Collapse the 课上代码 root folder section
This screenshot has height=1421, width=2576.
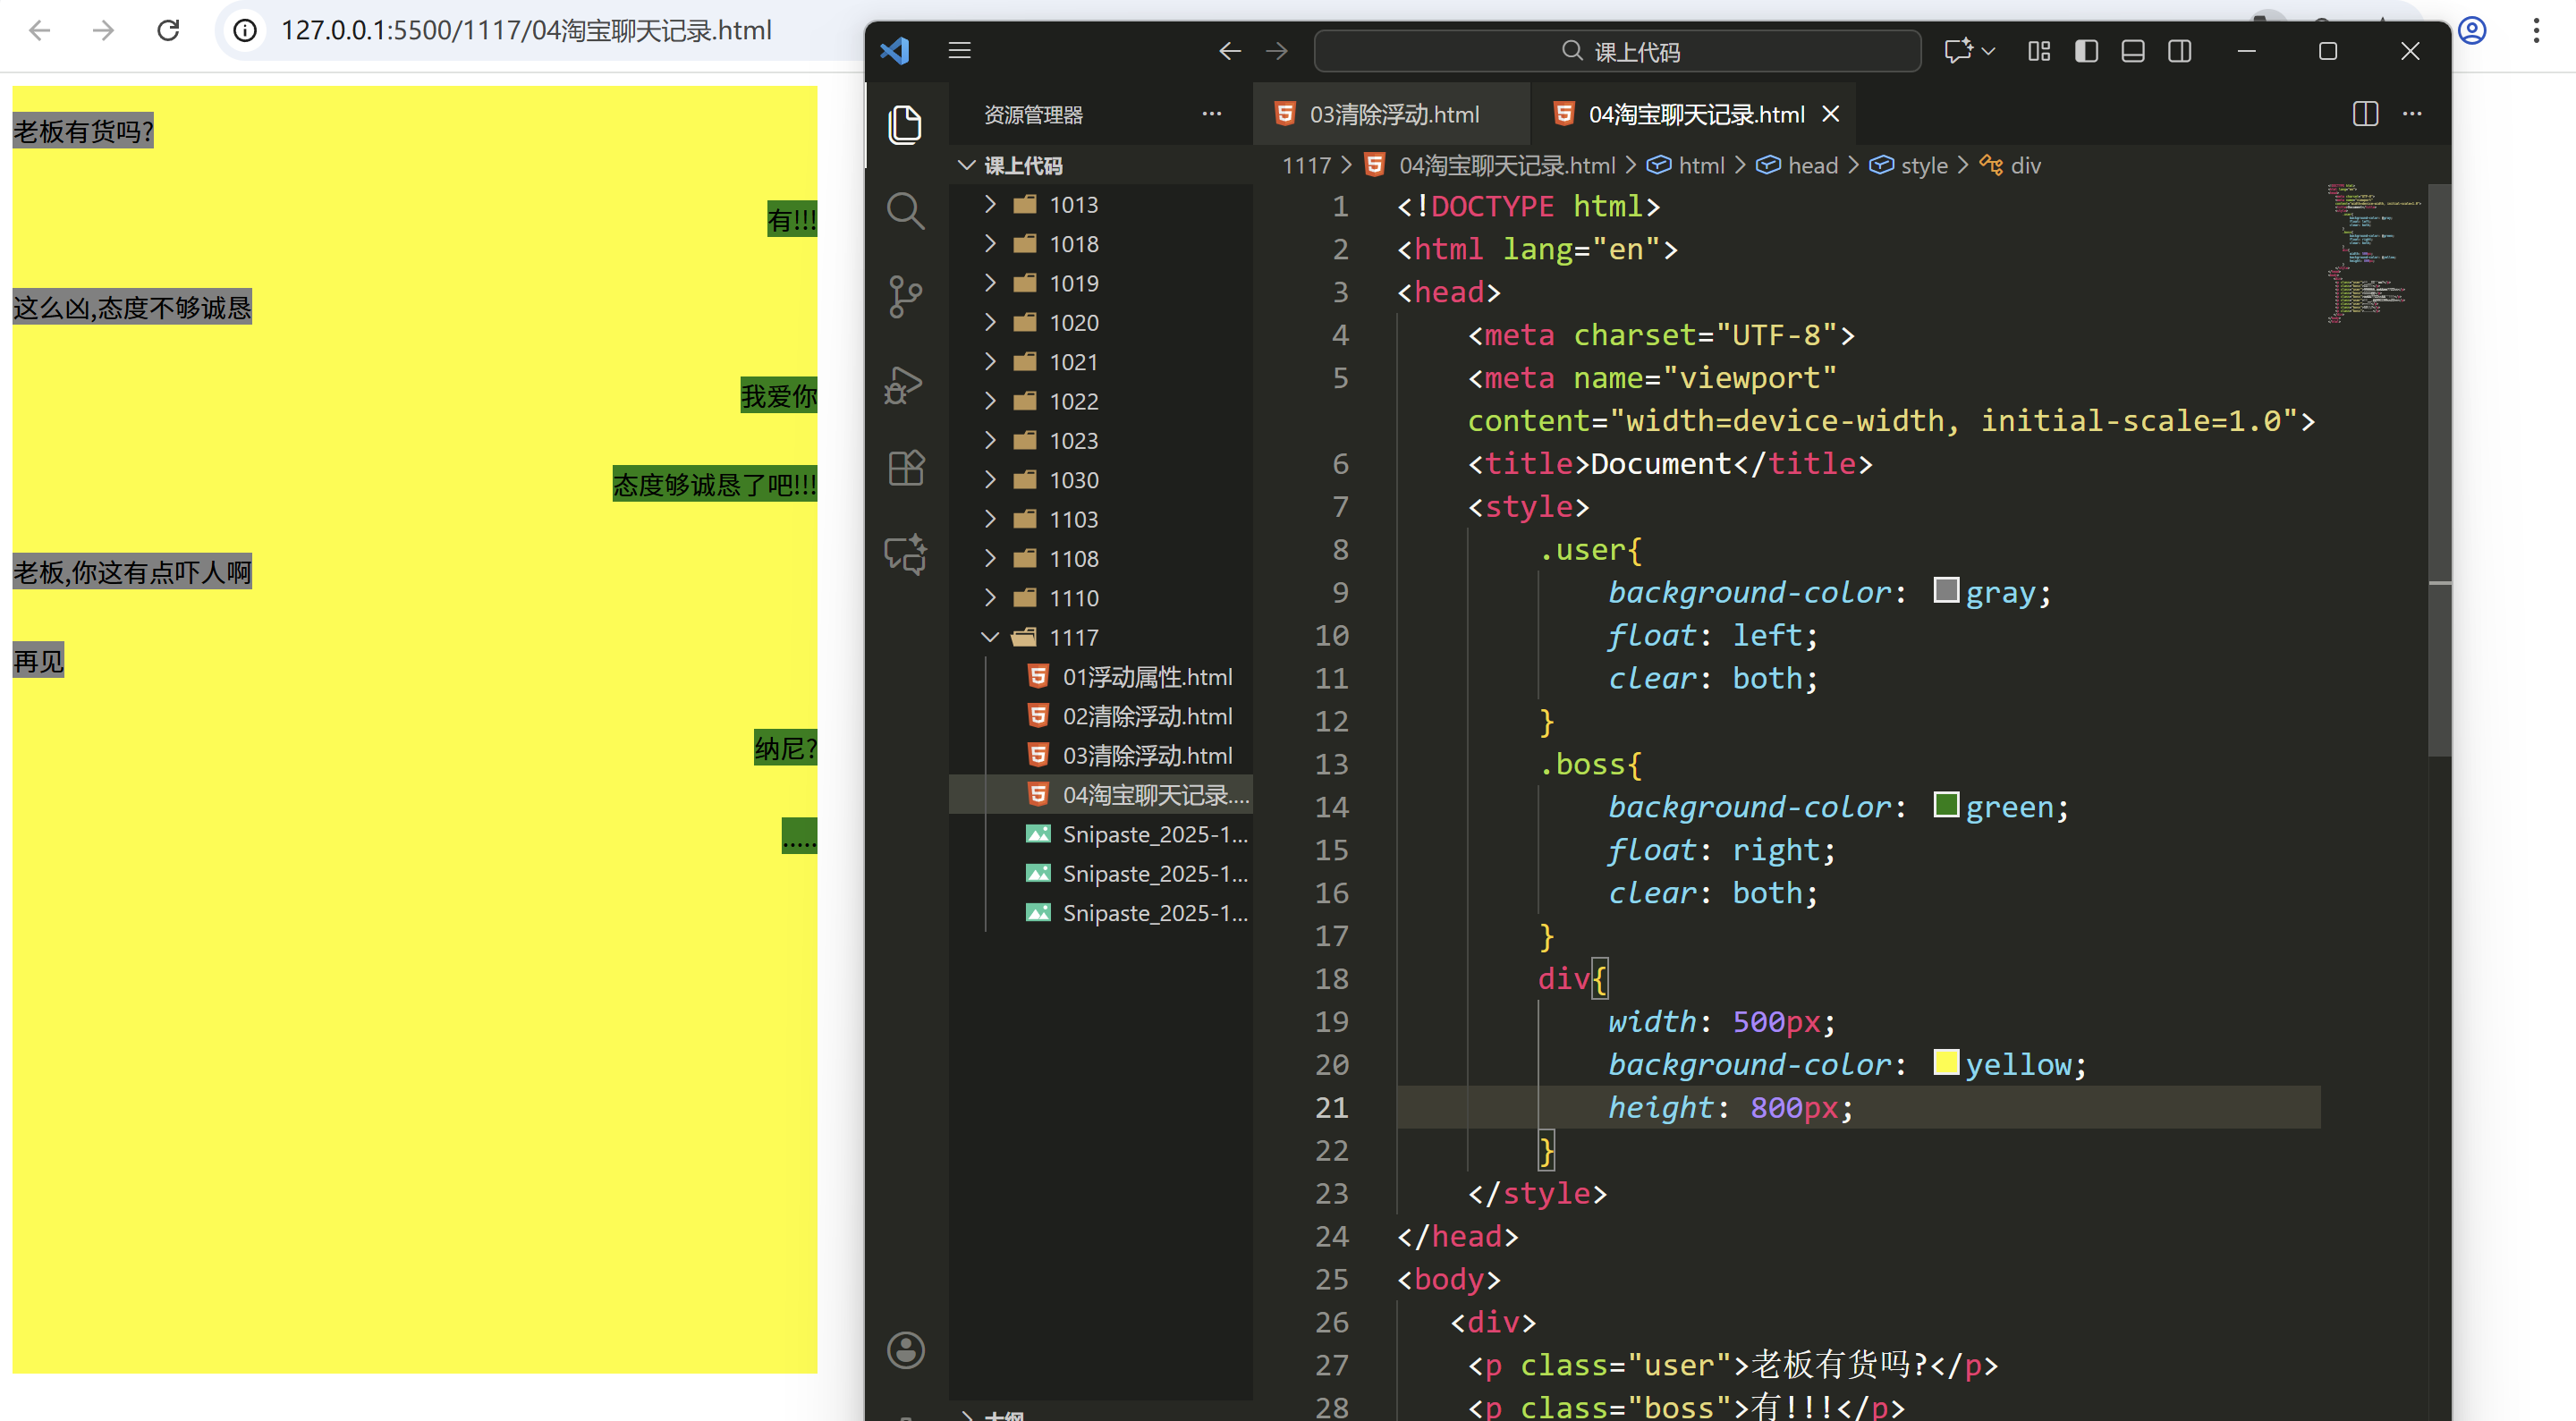tap(1022, 165)
